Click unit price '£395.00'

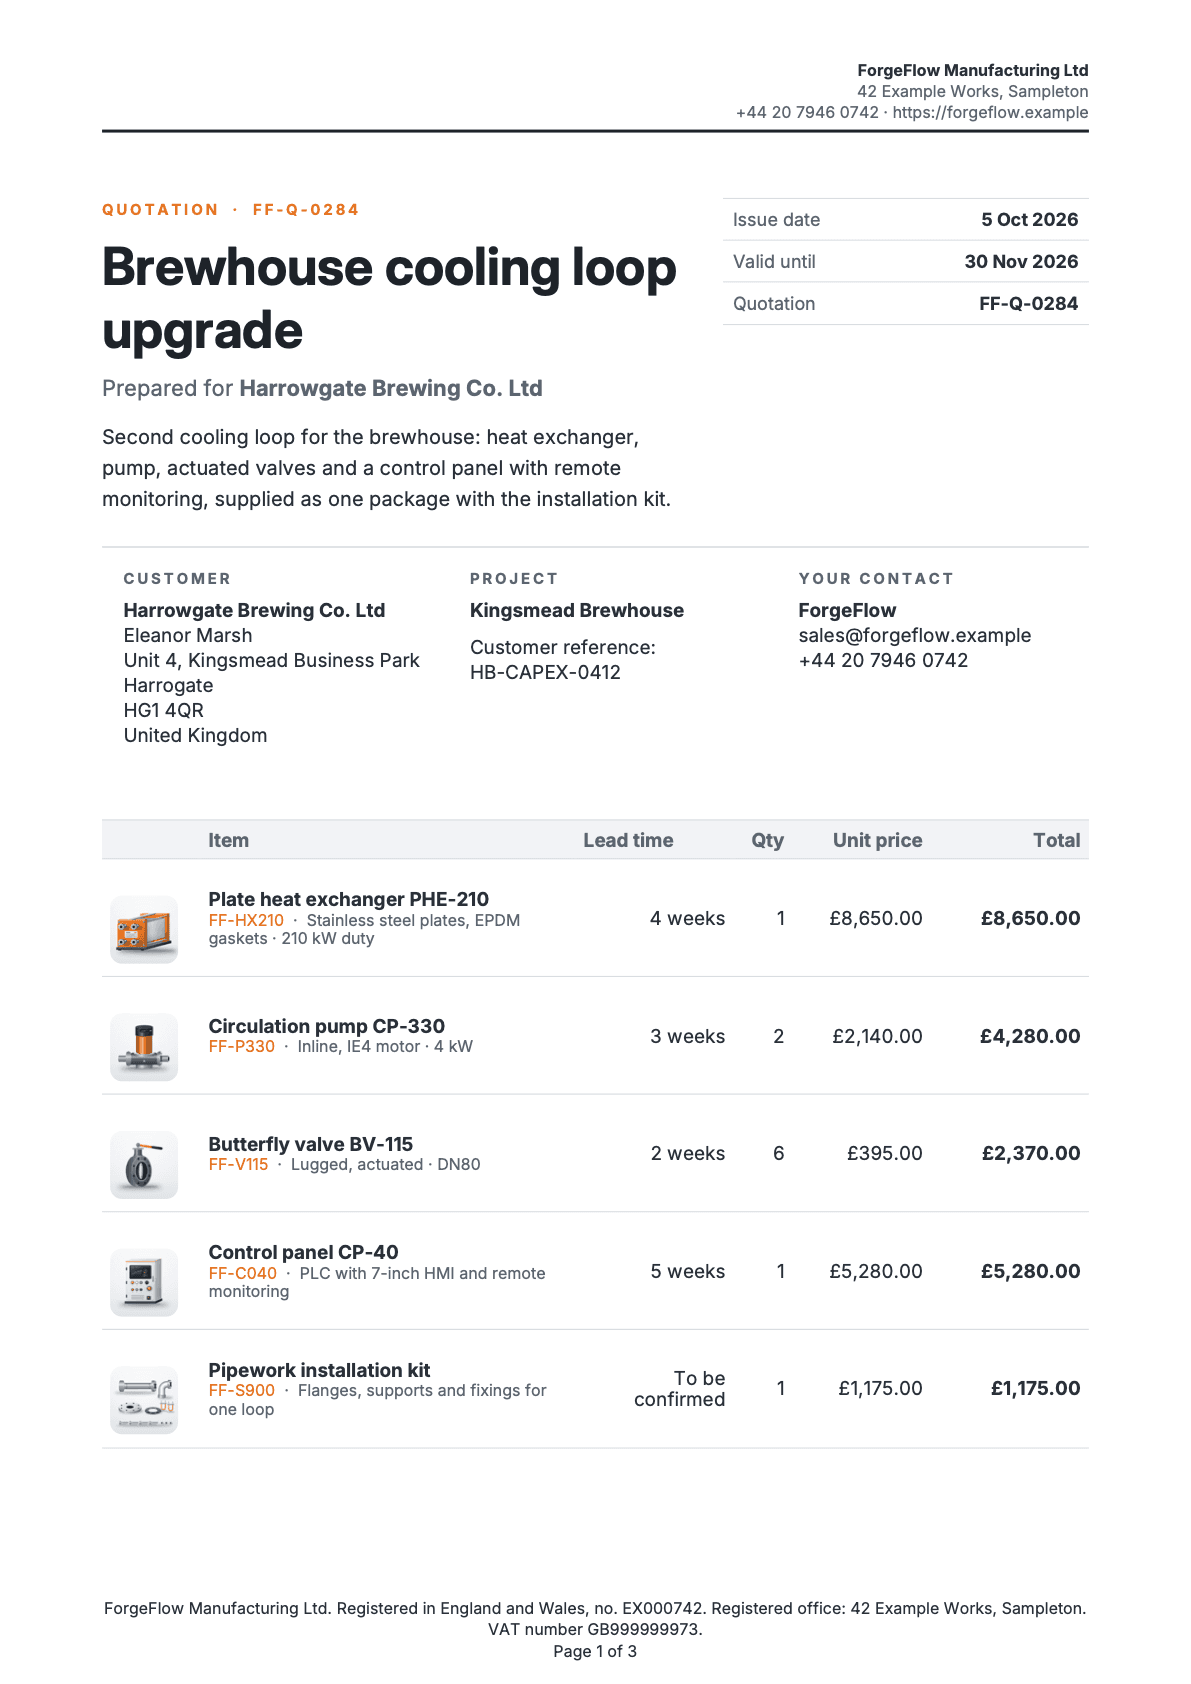coord(884,1153)
